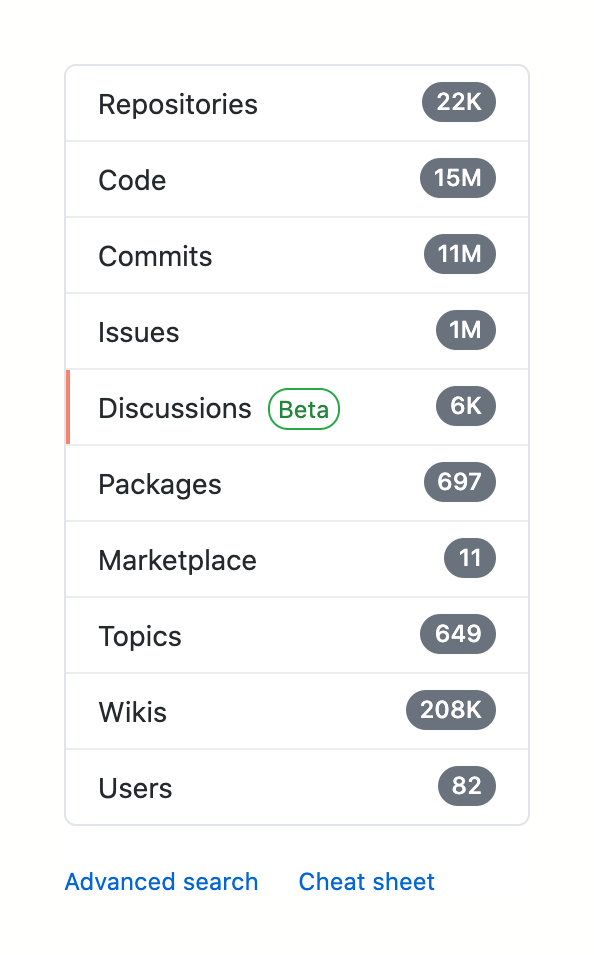
Task: Browse the Packages results
Action: pos(159,483)
